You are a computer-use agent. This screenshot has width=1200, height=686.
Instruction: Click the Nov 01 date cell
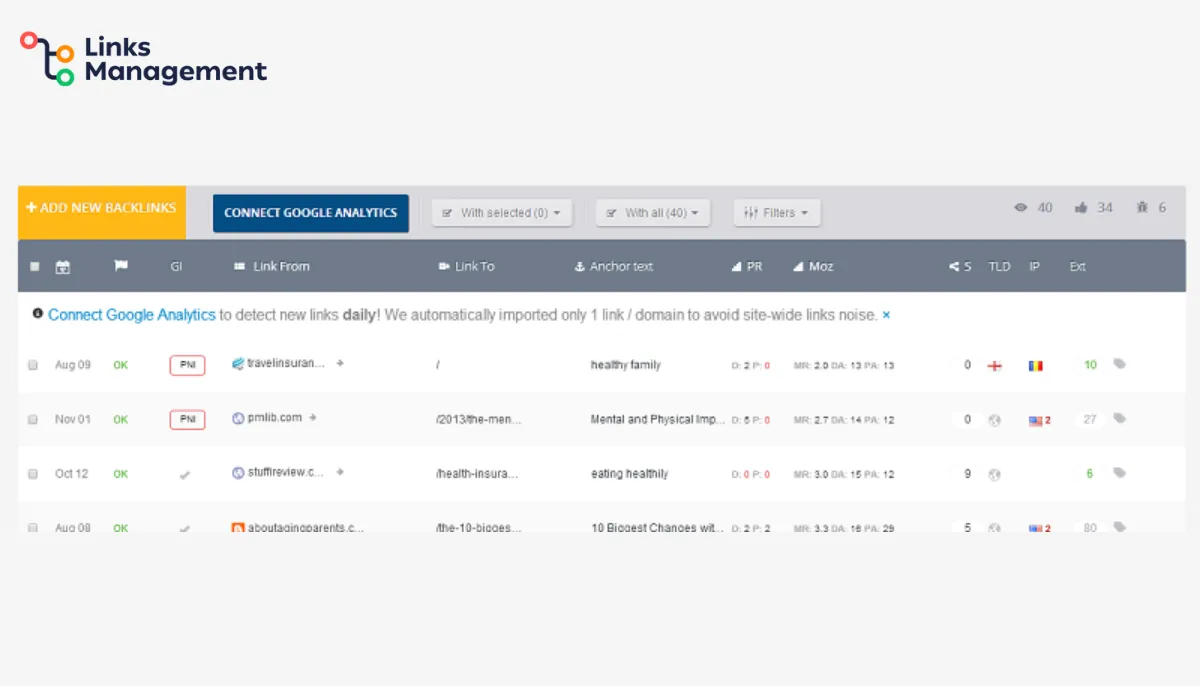click(72, 420)
